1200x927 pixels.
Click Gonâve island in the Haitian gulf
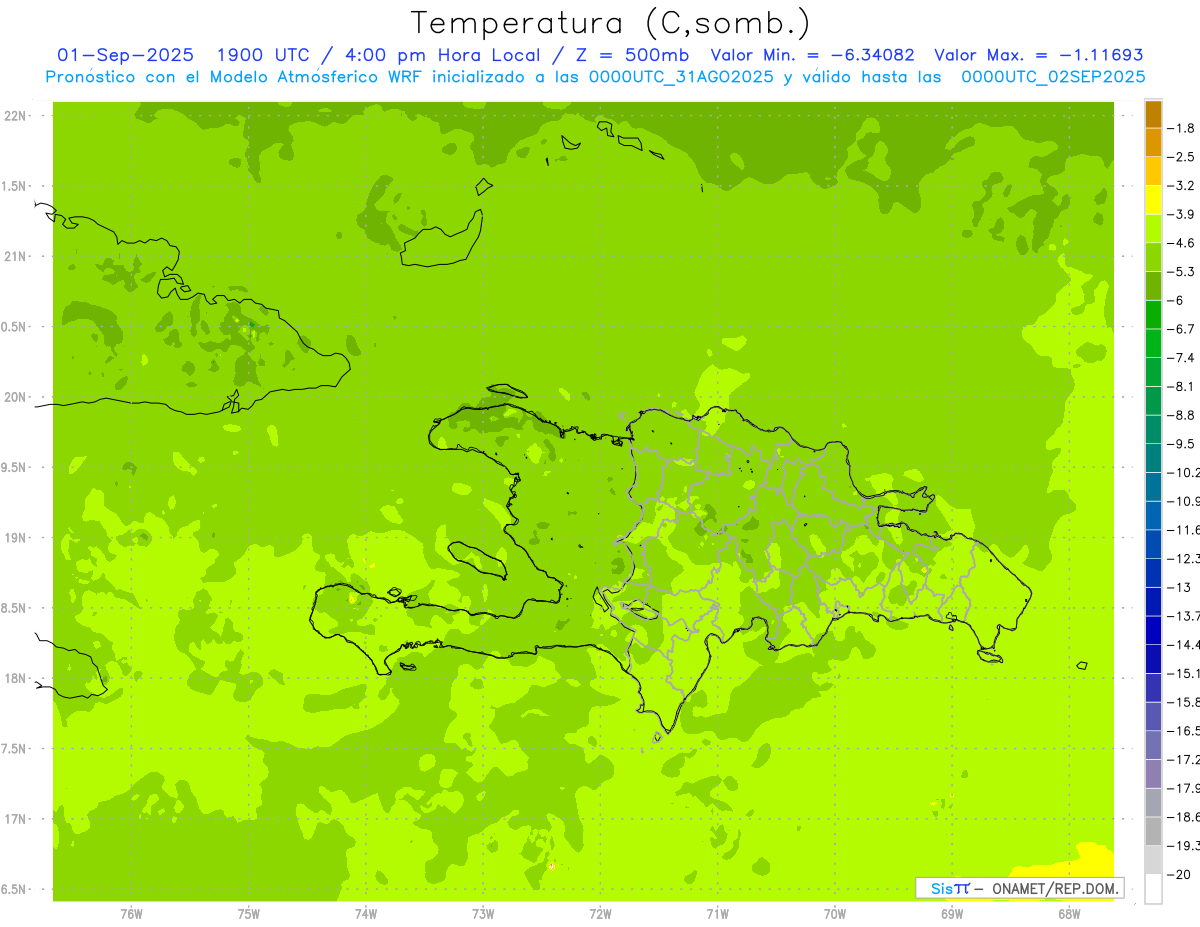coord(476,560)
